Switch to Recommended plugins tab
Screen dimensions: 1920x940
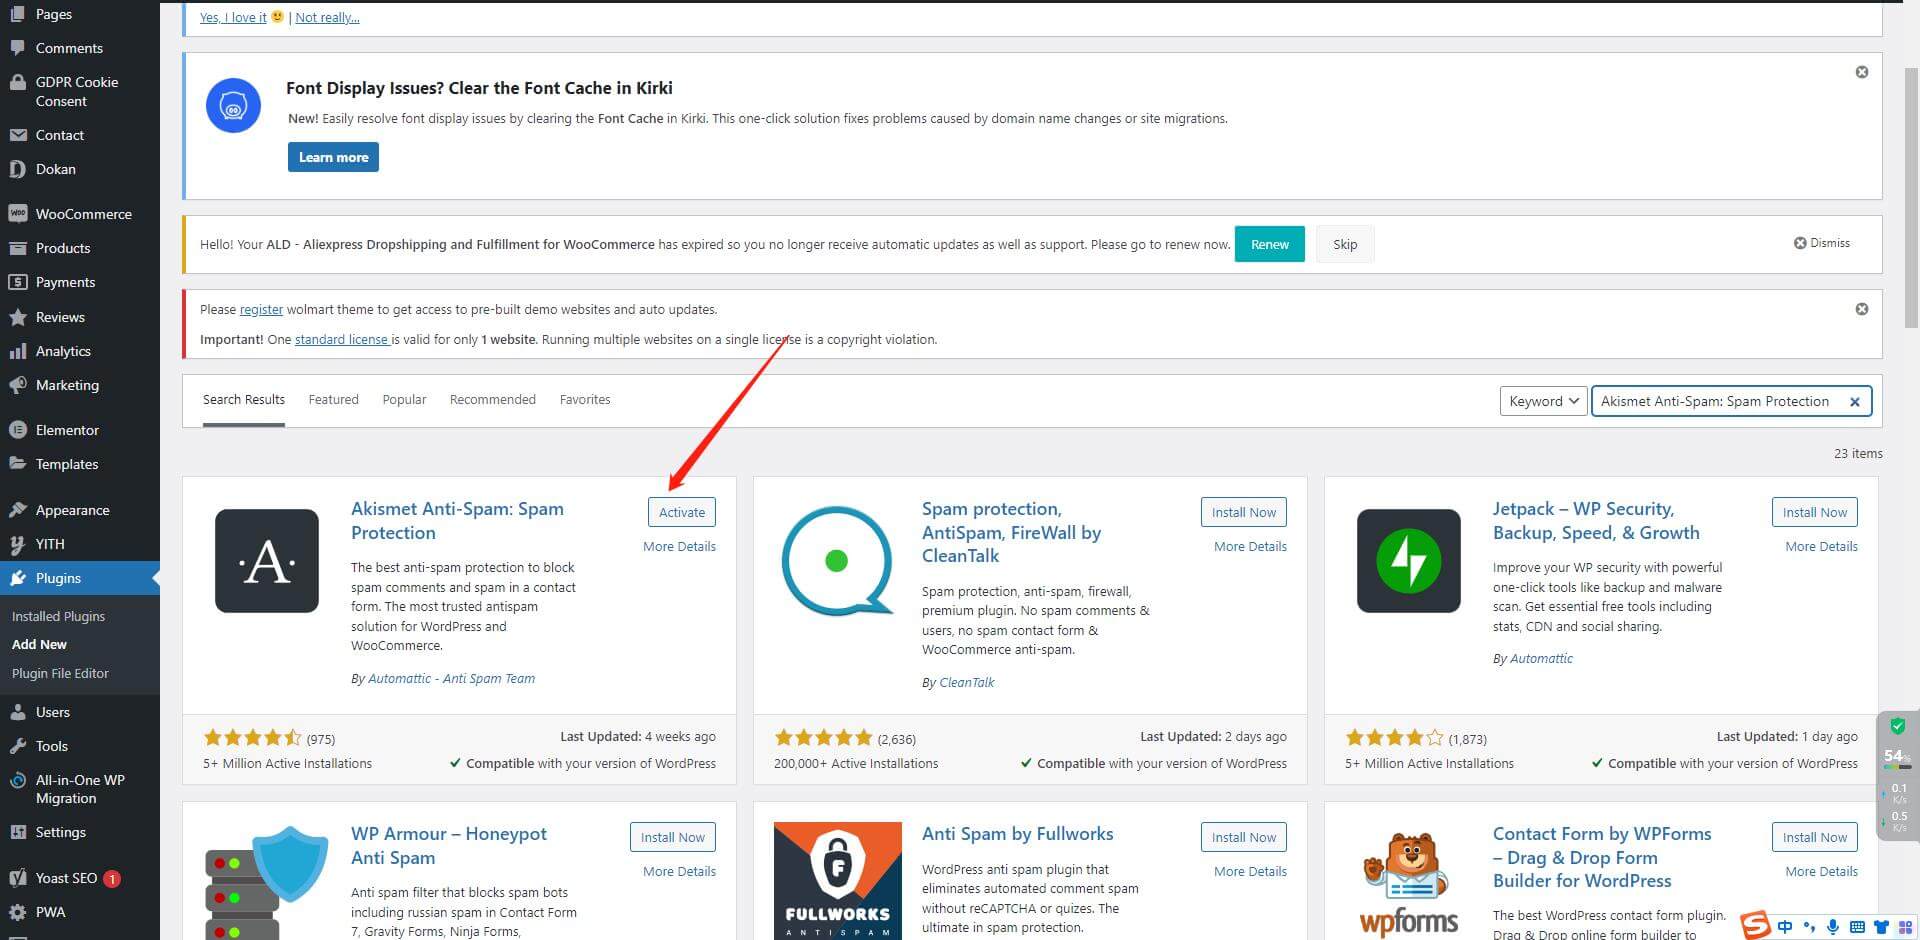pyautogui.click(x=493, y=399)
